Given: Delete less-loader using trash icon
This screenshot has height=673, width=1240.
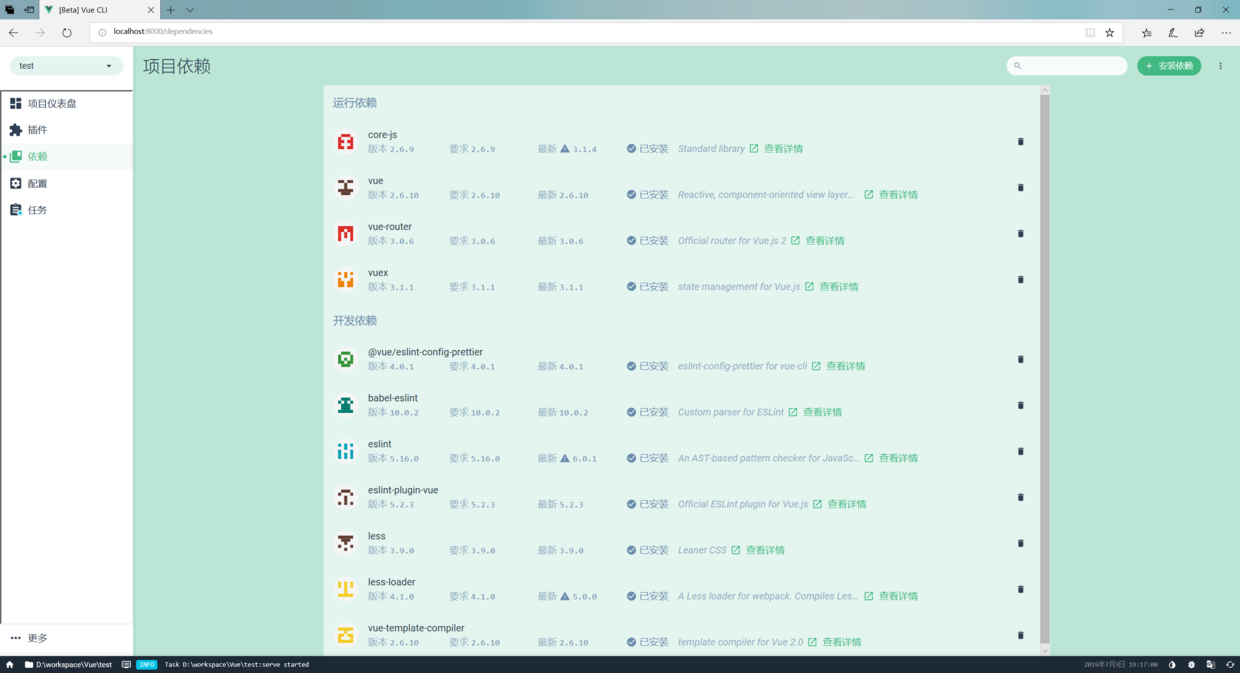Looking at the screenshot, I should pos(1020,589).
